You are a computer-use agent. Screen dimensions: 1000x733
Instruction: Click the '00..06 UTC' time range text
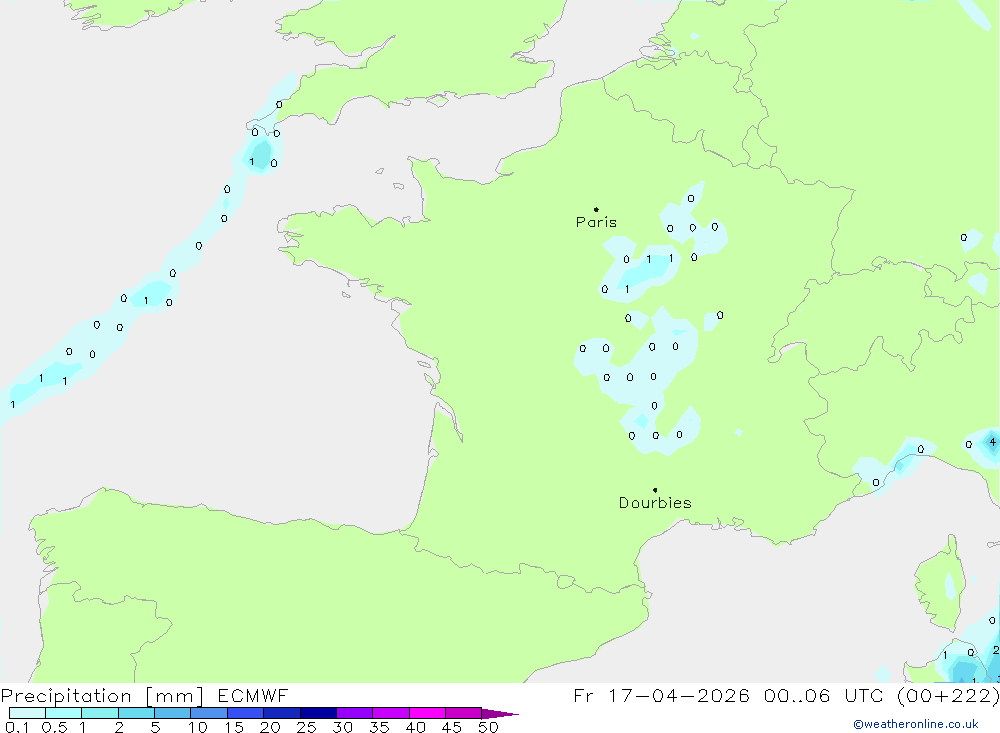tap(824, 695)
